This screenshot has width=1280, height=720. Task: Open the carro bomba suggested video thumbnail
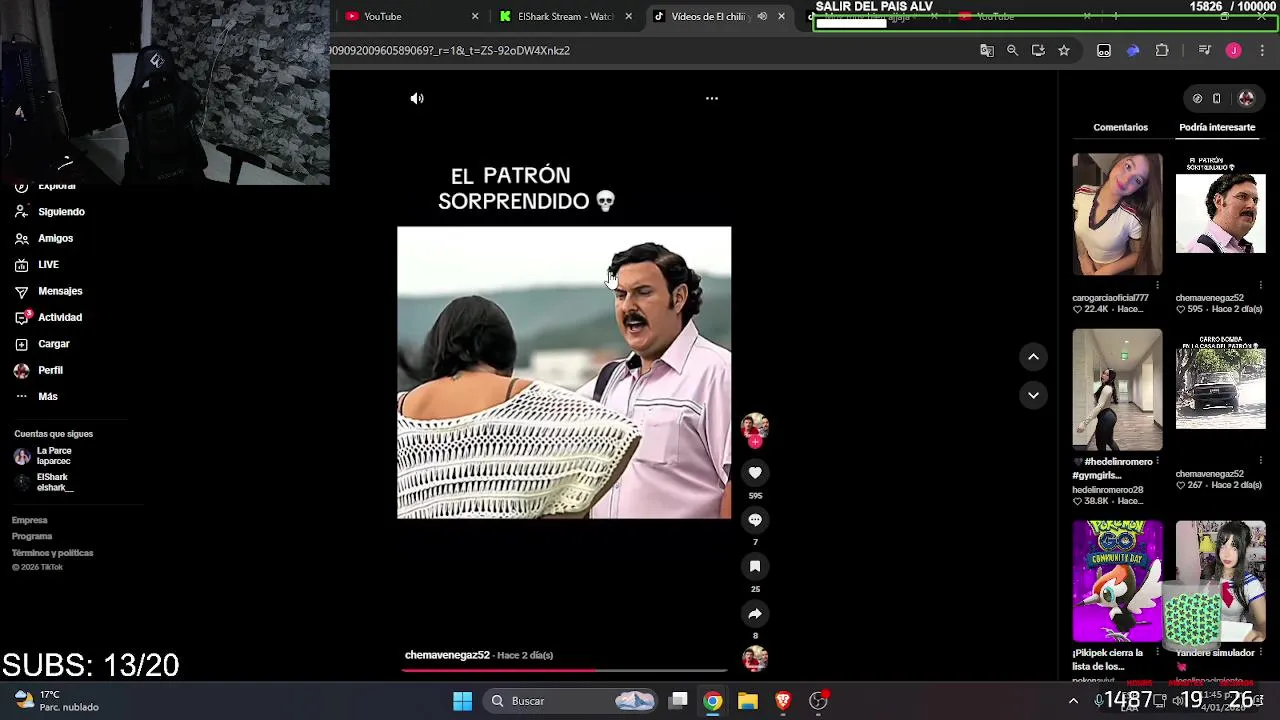click(1220, 389)
